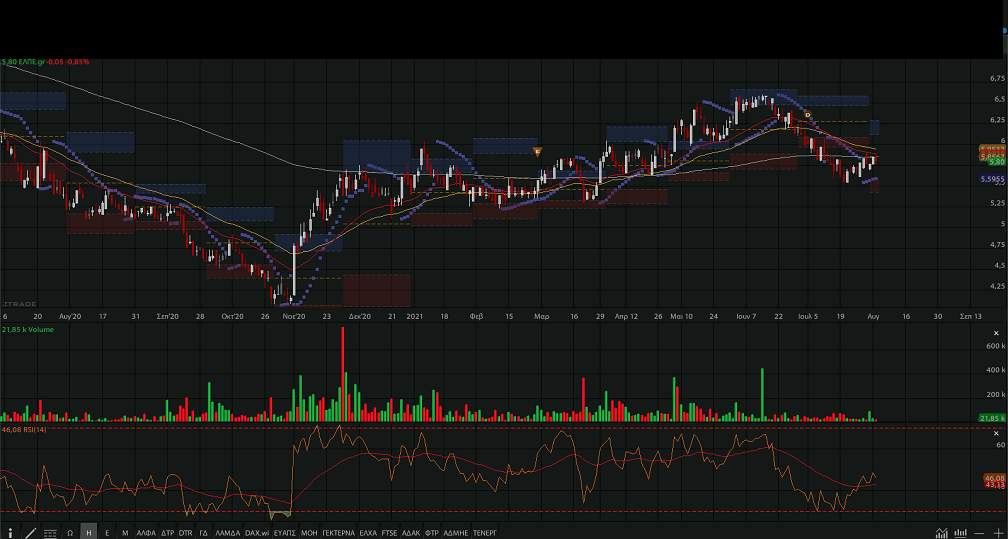Screen dimensions: 1008x539
Task: Open the DAX.wi symbol tab
Action: point(257,533)
